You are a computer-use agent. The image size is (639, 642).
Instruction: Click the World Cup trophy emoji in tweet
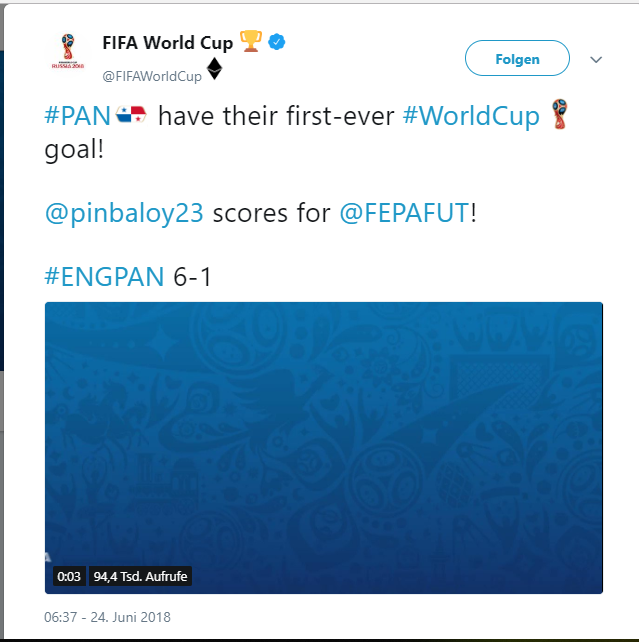tap(560, 114)
